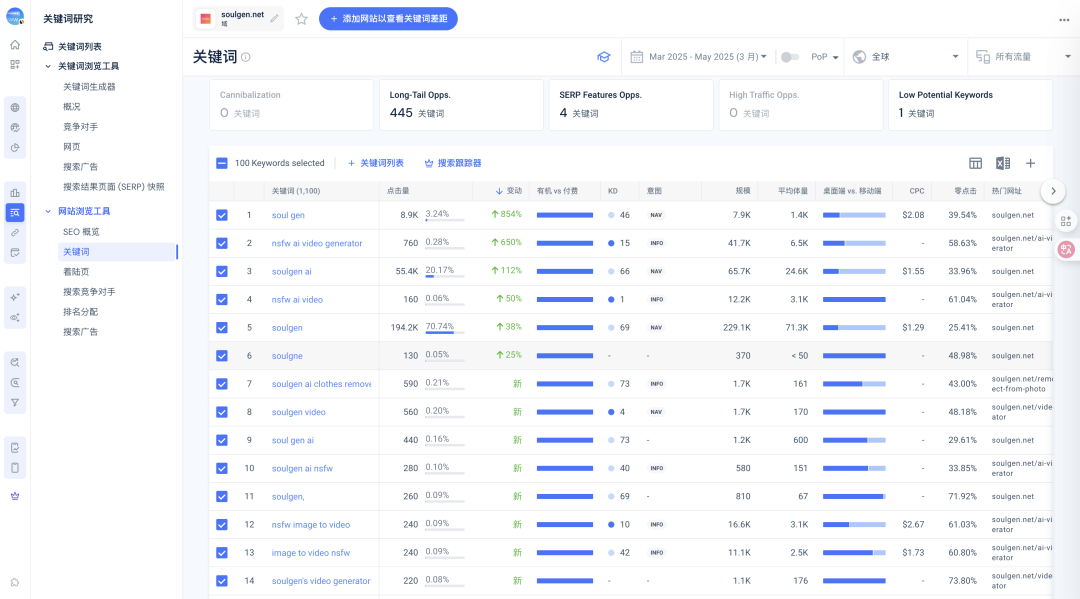Open the bar chart icon in left rail

[x=14, y=193]
